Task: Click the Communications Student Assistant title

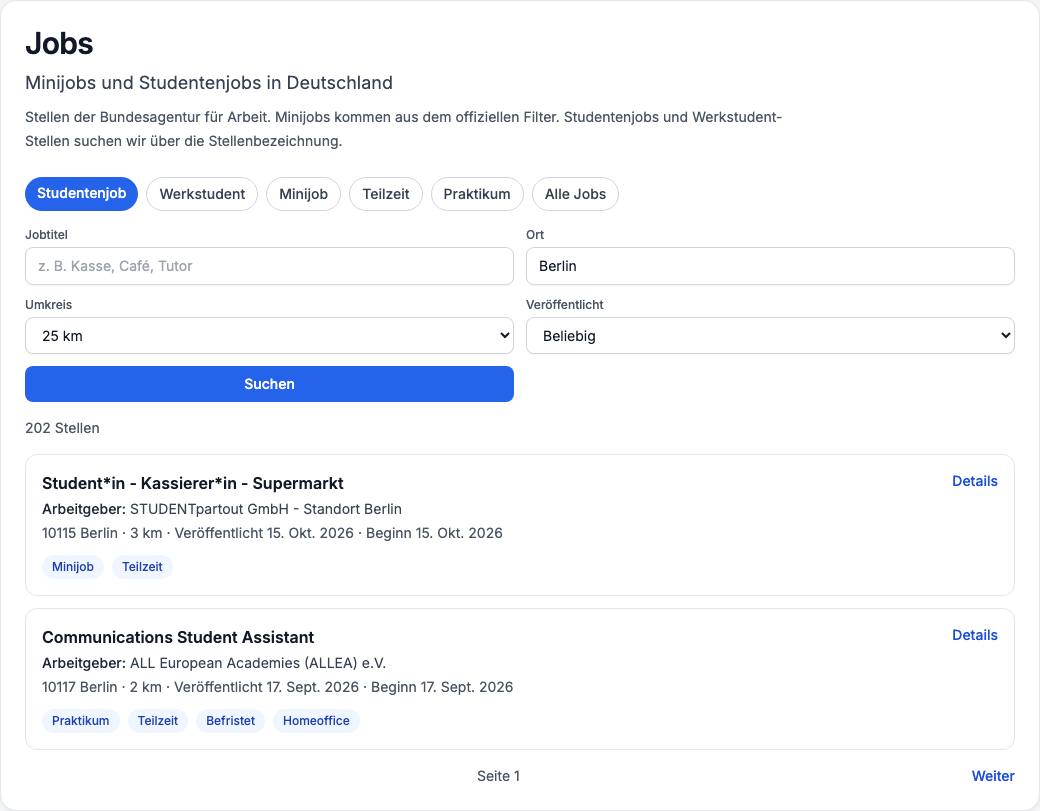Action: pyautogui.click(x=178, y=637)
